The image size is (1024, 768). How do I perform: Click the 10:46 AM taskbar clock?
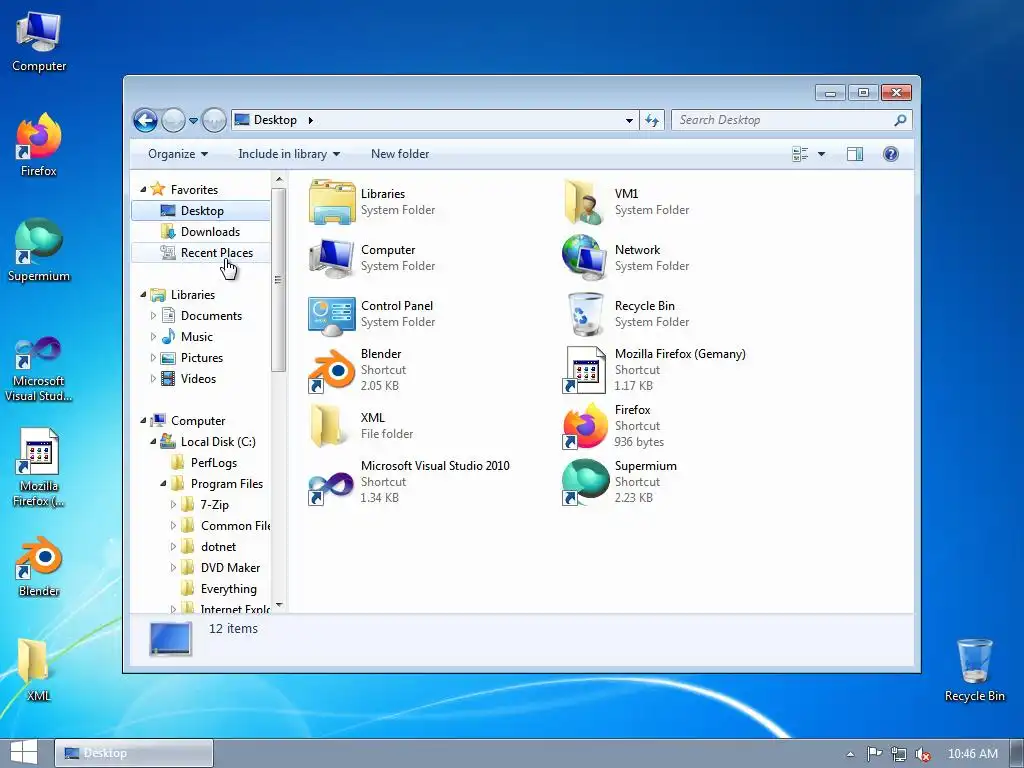pyautogui.click(x=972, y=754)
